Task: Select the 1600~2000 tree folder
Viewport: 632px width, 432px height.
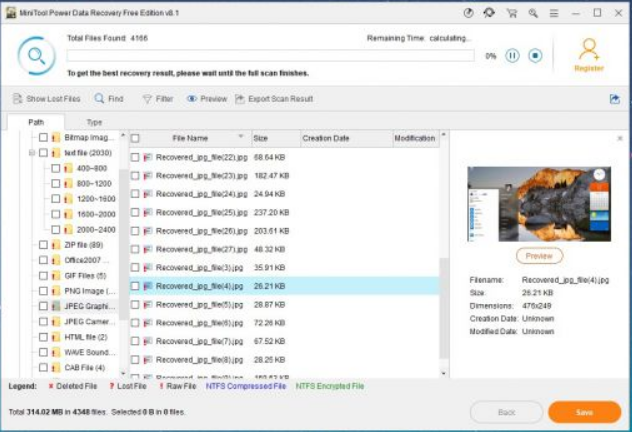Action: (96, 214)
